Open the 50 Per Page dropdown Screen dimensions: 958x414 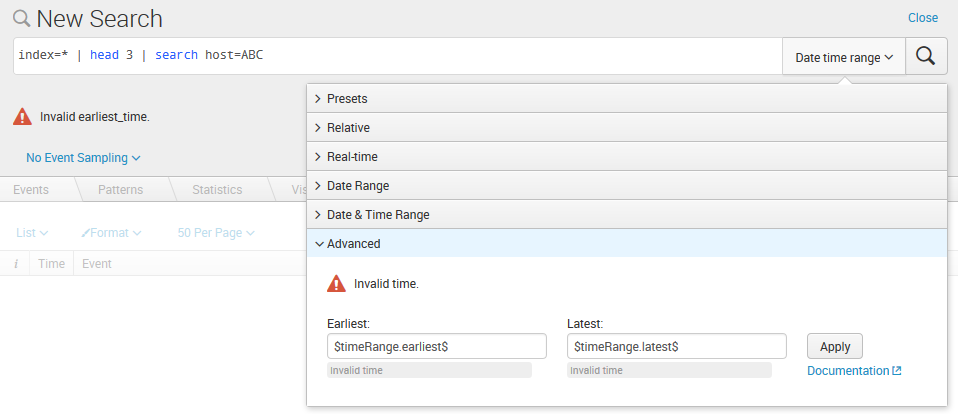pyautogui.click(x=216, y=233)
